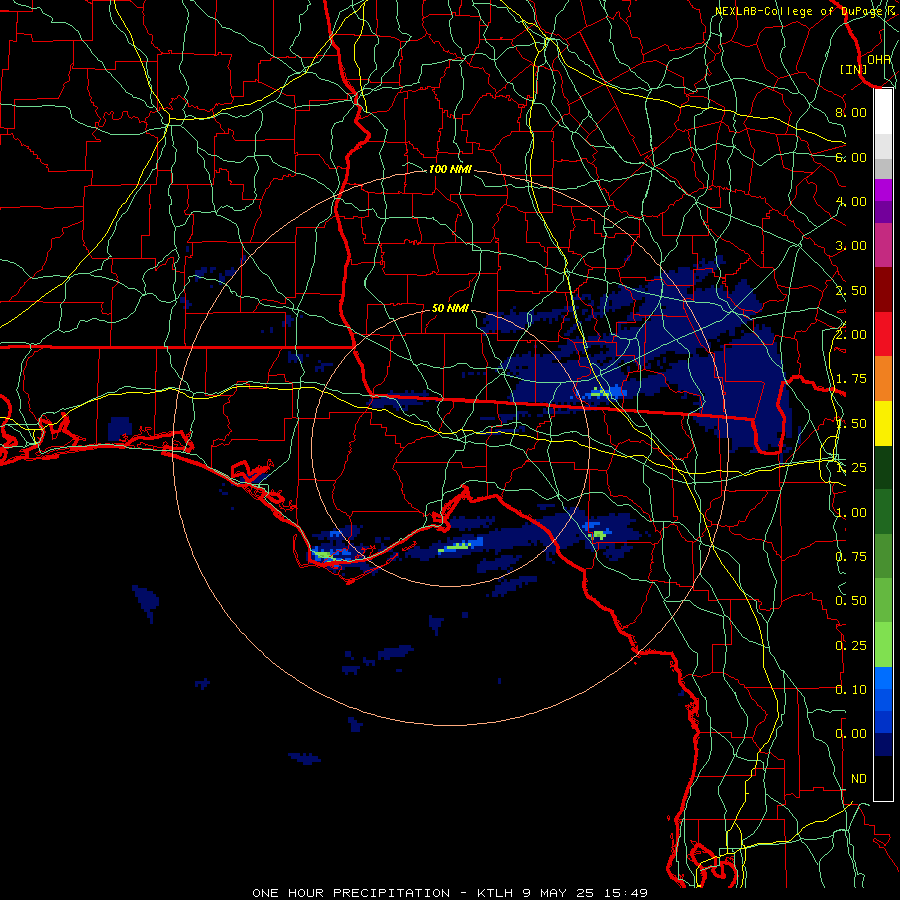The height and width of the screenshot is (900, 900).
Task: Click the 1.50 scale value
Action: coord(851,424)
